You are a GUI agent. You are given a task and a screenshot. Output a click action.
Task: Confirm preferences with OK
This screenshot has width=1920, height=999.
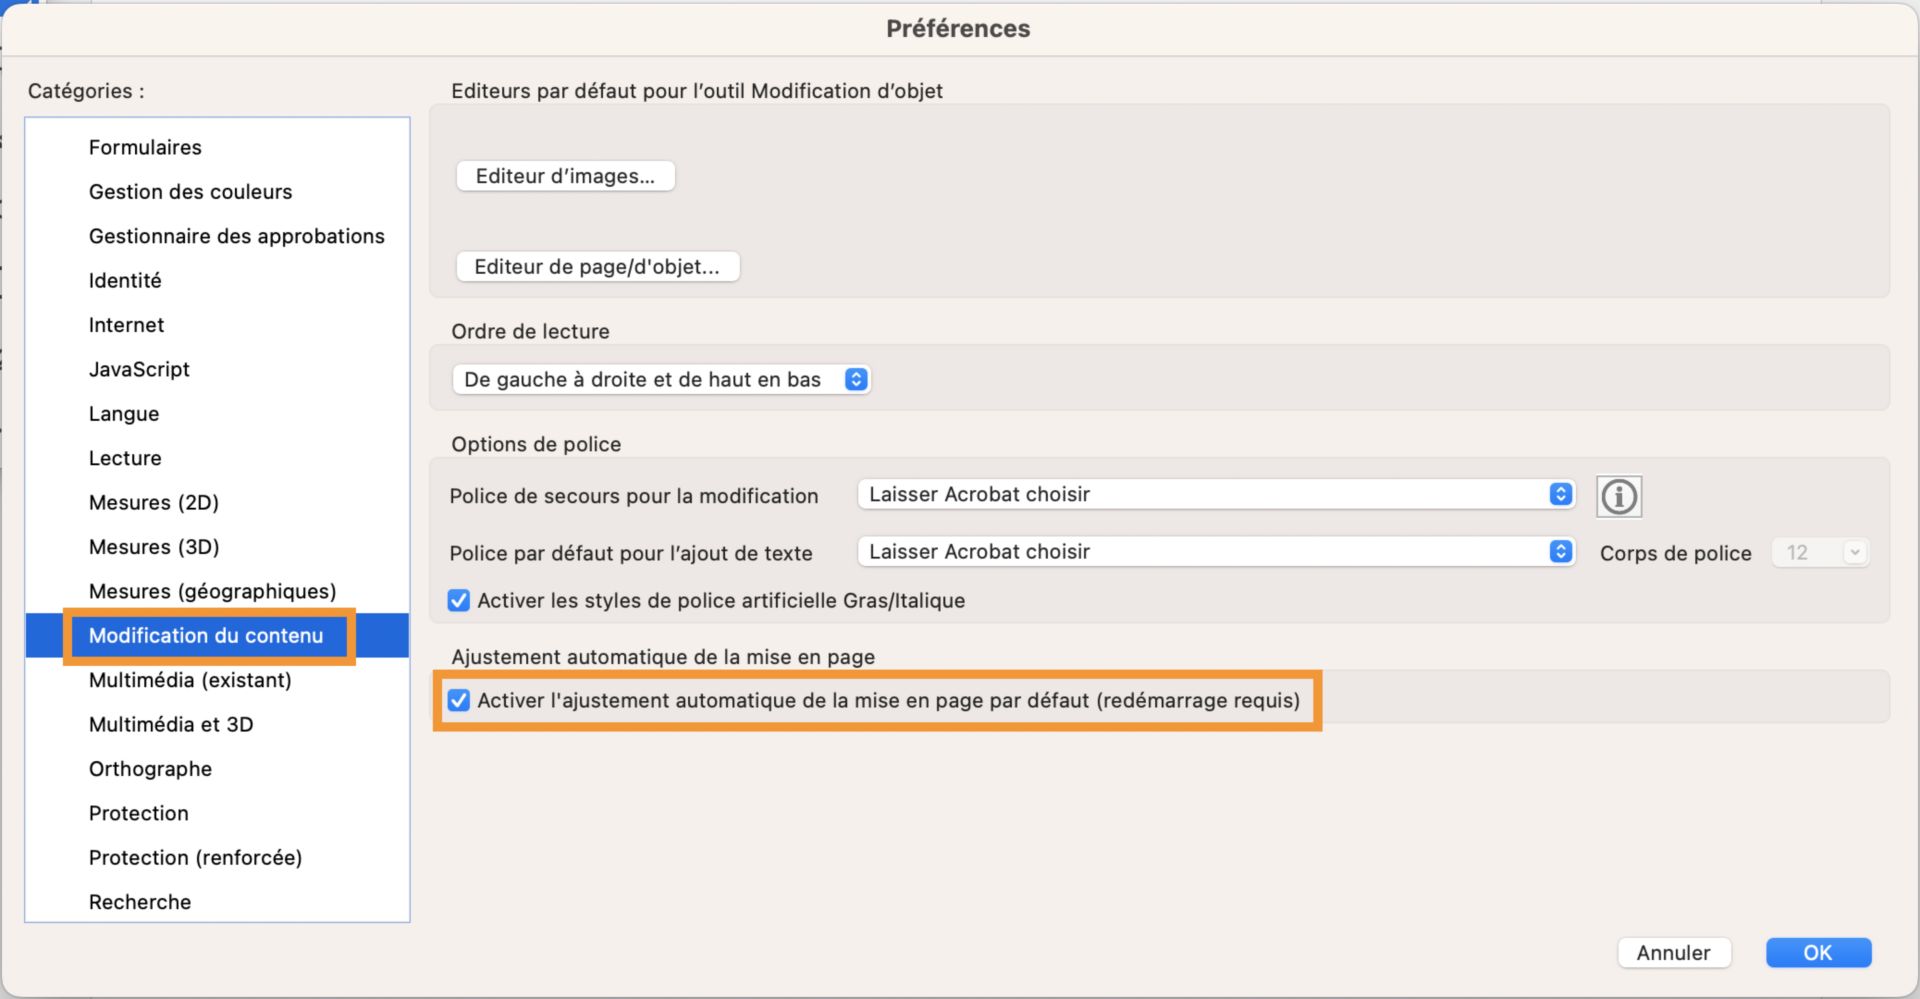pyautogui.click(x=1818, y=952)
